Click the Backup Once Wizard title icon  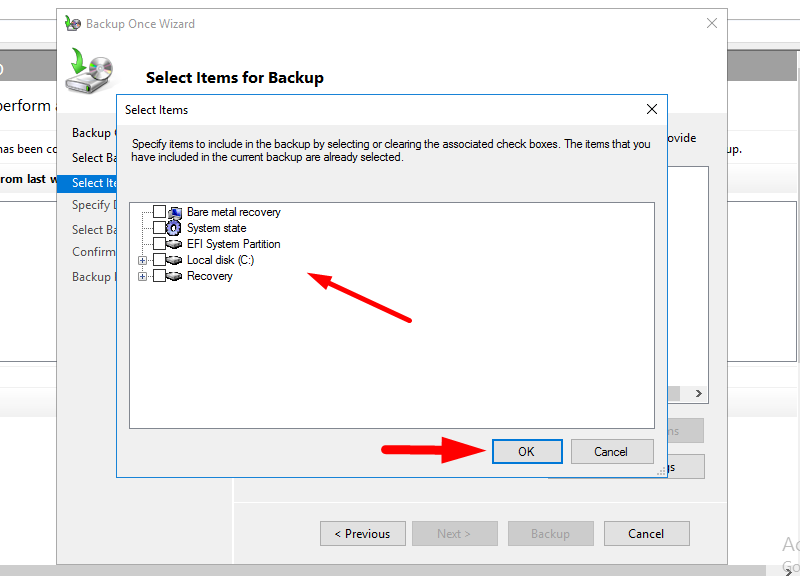coord(73,23)
